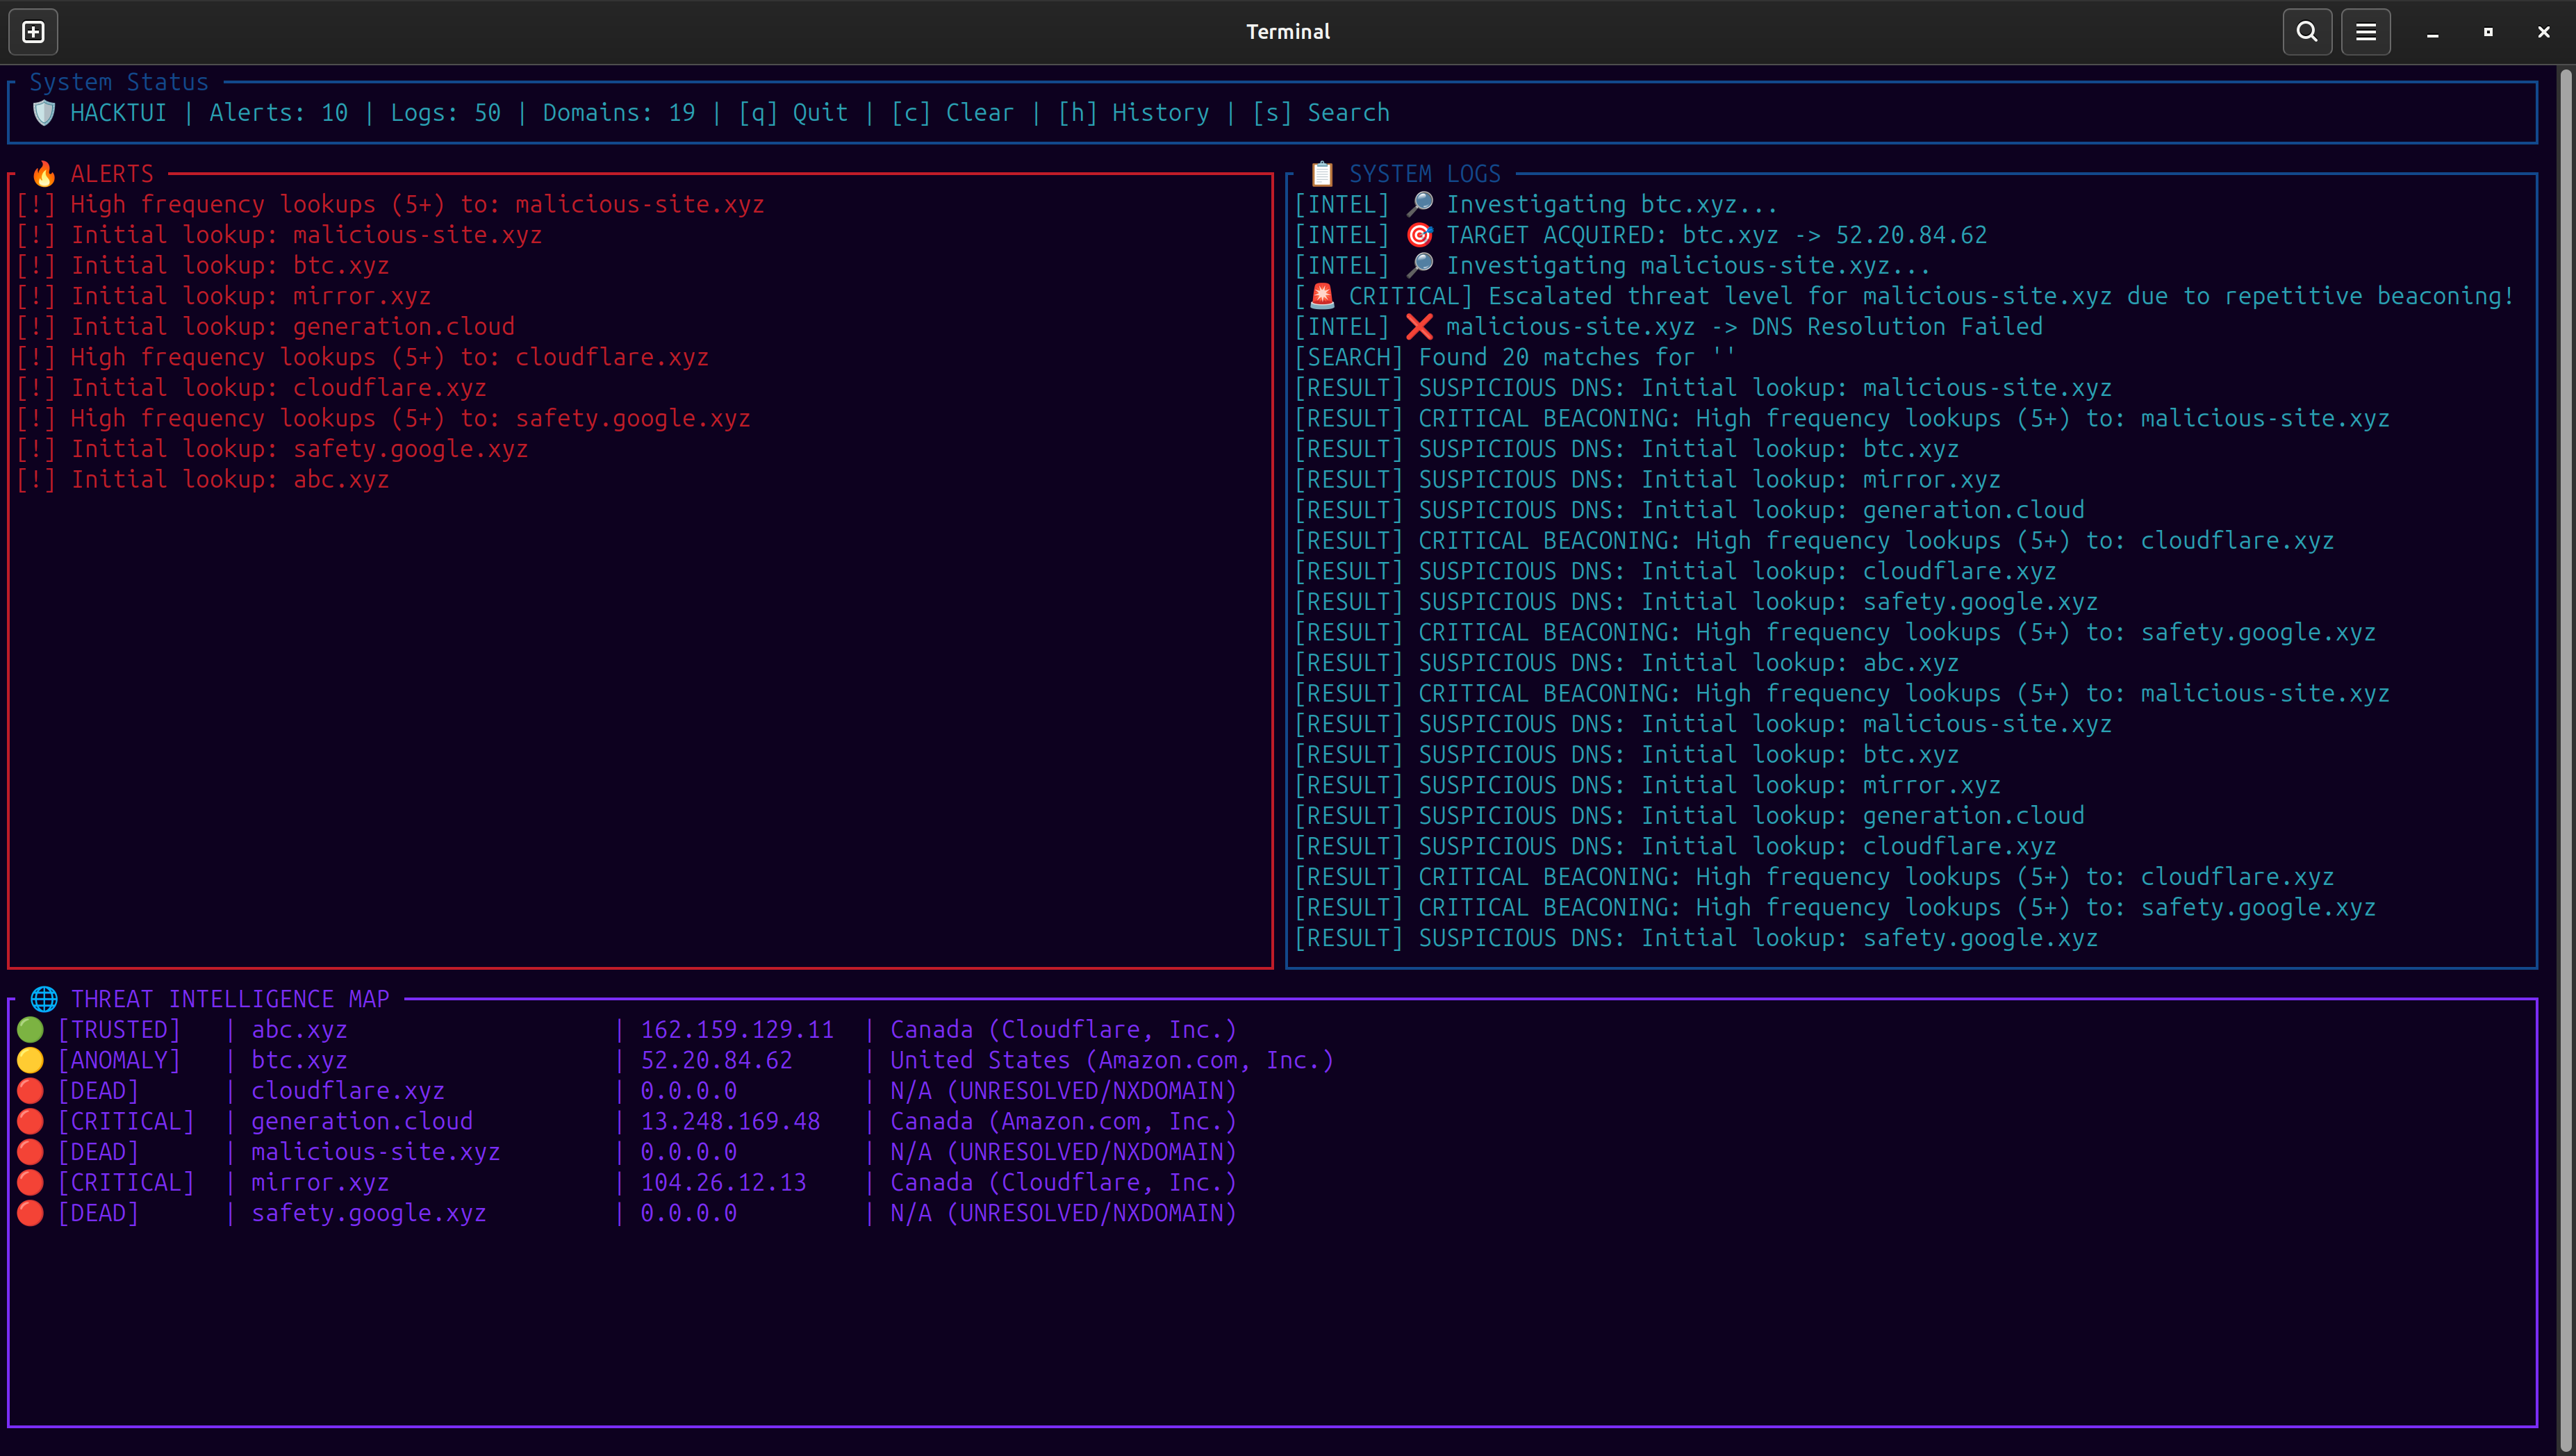
Task: Click the green circle for abc.xyz
Action: pyautogui.click(x=30, y=1030)
